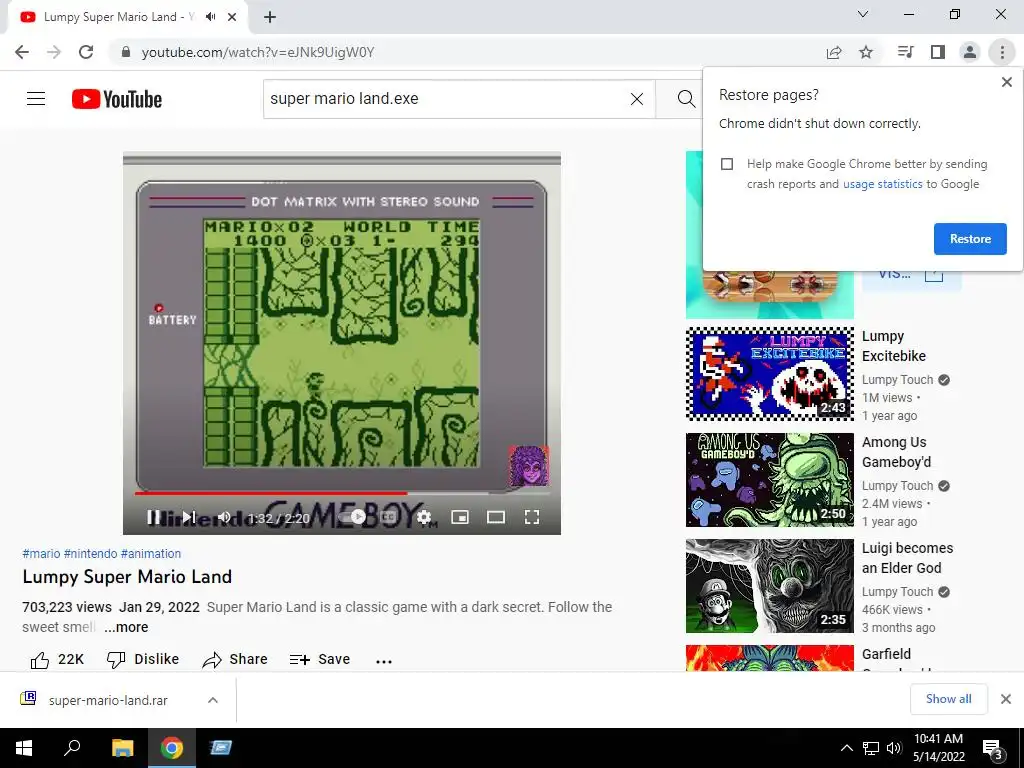Open more actions ellipsis under video
Viewport: 1024px width, 768px height.
click(384, 661)
